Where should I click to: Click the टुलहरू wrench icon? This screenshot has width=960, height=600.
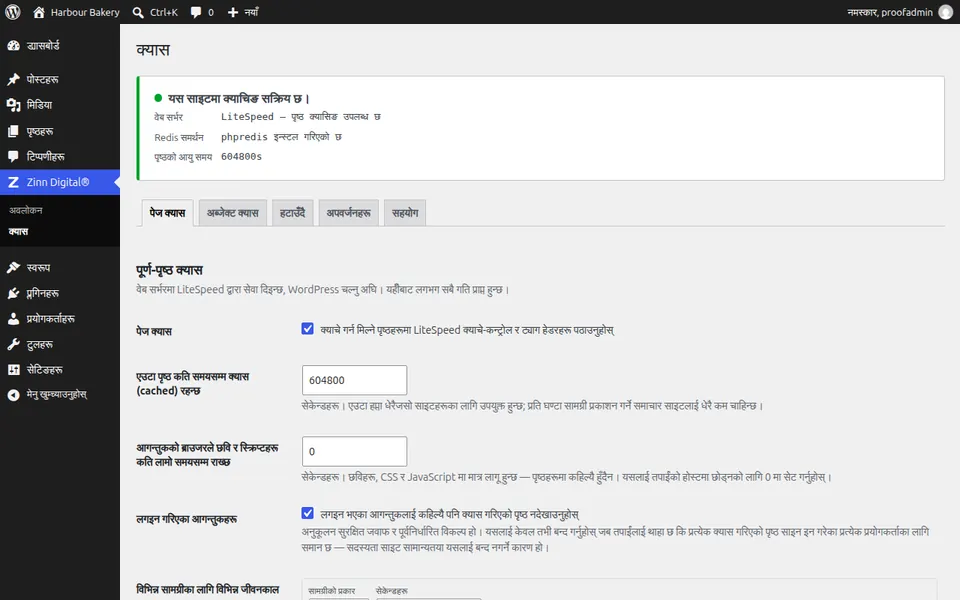pyautogui.click(x=13, y=345)
